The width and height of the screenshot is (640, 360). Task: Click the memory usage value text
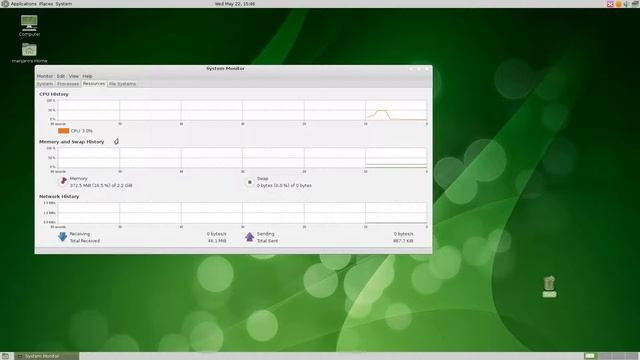pyautogui.click(x=101, y=185)
